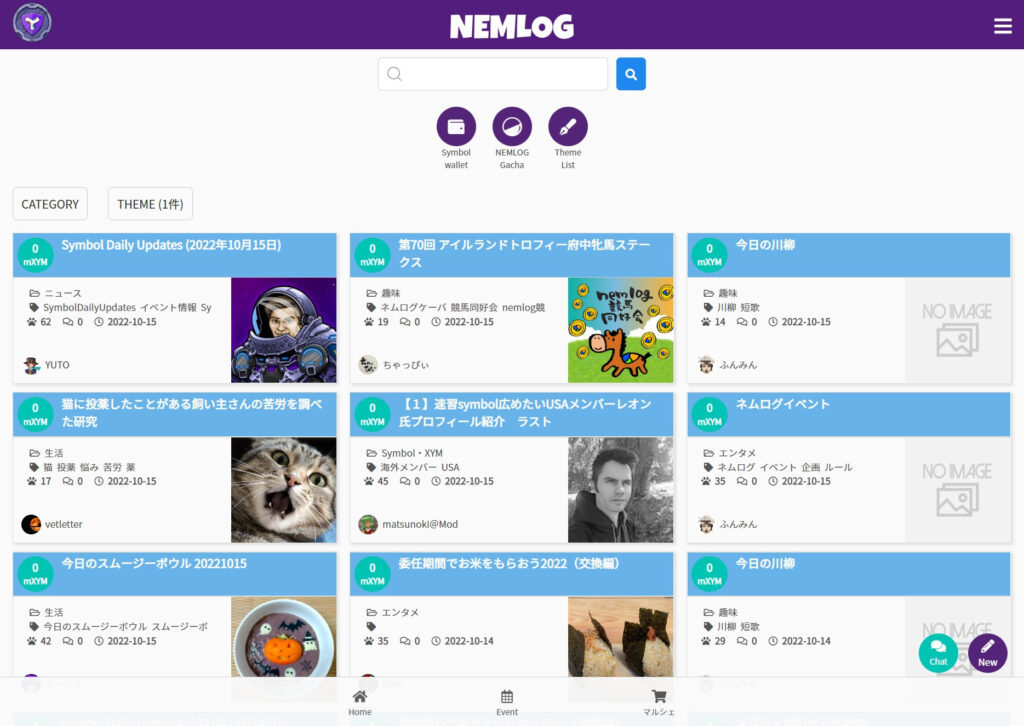Open the Chat bubble button
This screenshot has height=726, width=1024.
(x=938, y=653)
